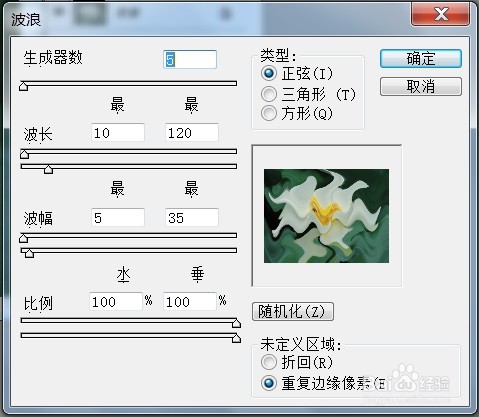
Task: Close the 波浪 dialog window
Action: pos(441,14)
